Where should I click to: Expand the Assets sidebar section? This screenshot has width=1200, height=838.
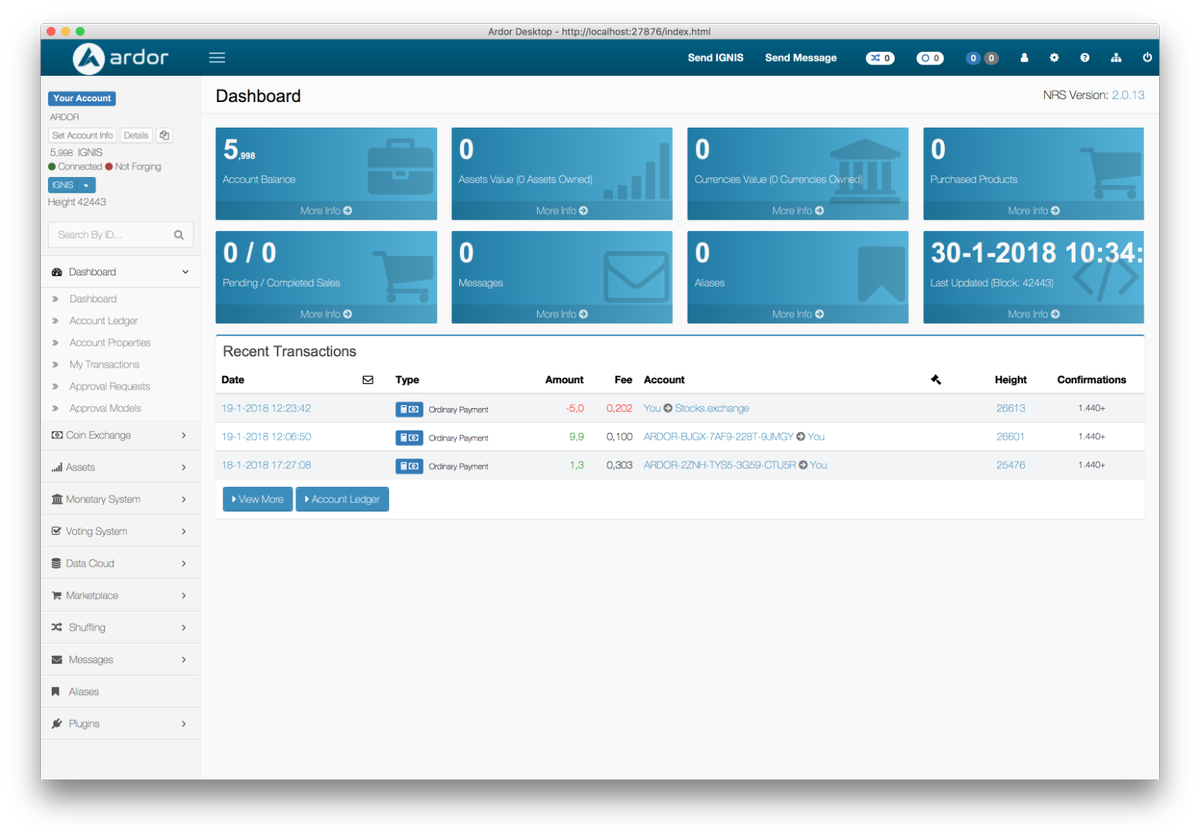[x=120, y=468]
